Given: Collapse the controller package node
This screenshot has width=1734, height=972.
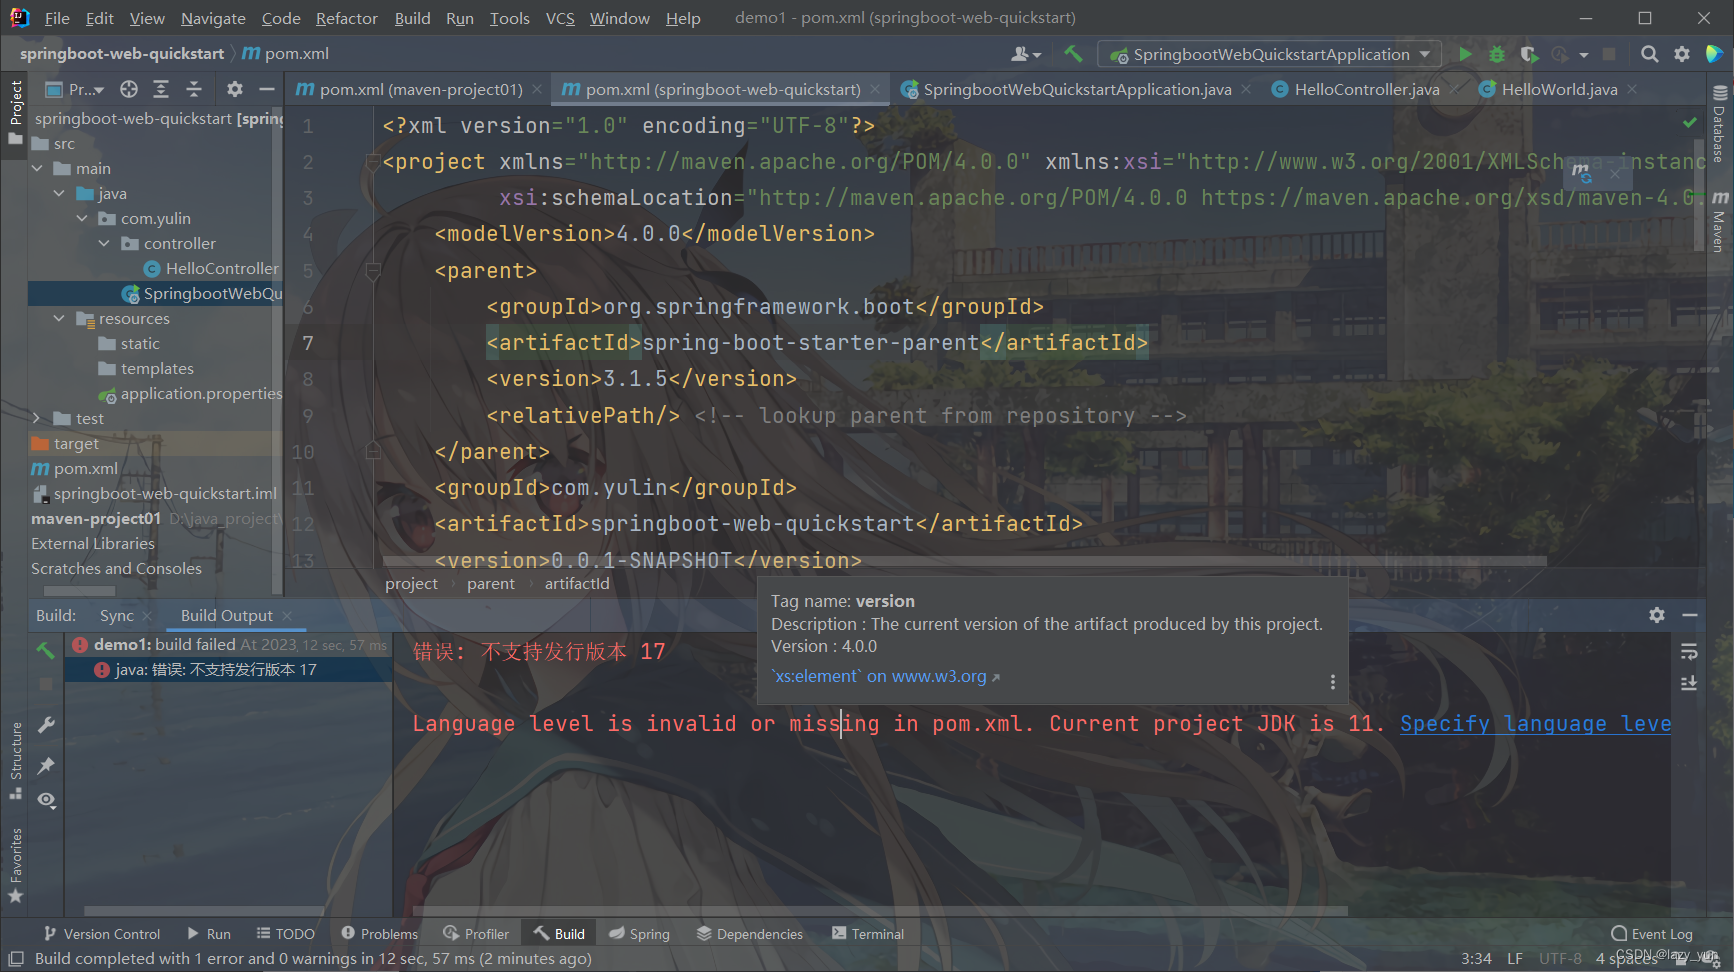Looking at the screenshot, I should [x=104, y=243].
